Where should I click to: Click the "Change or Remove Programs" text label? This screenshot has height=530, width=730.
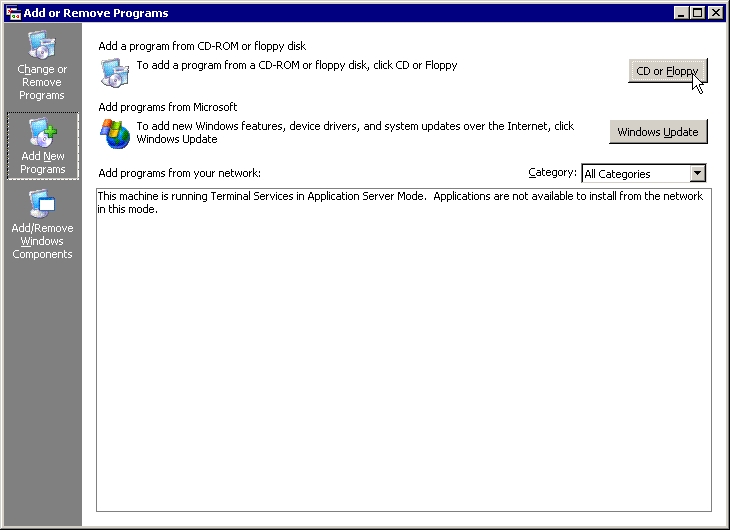(x=42, y=82)
